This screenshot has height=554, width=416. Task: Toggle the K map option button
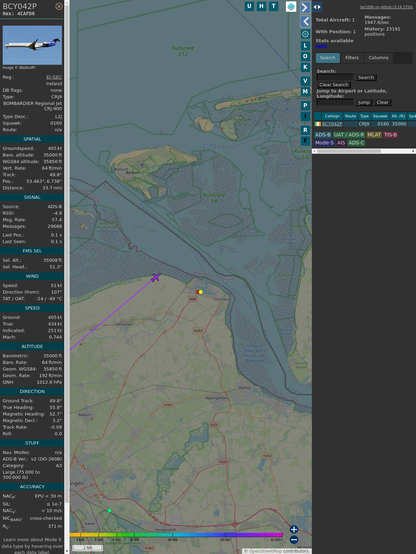(x=305, y=67)
